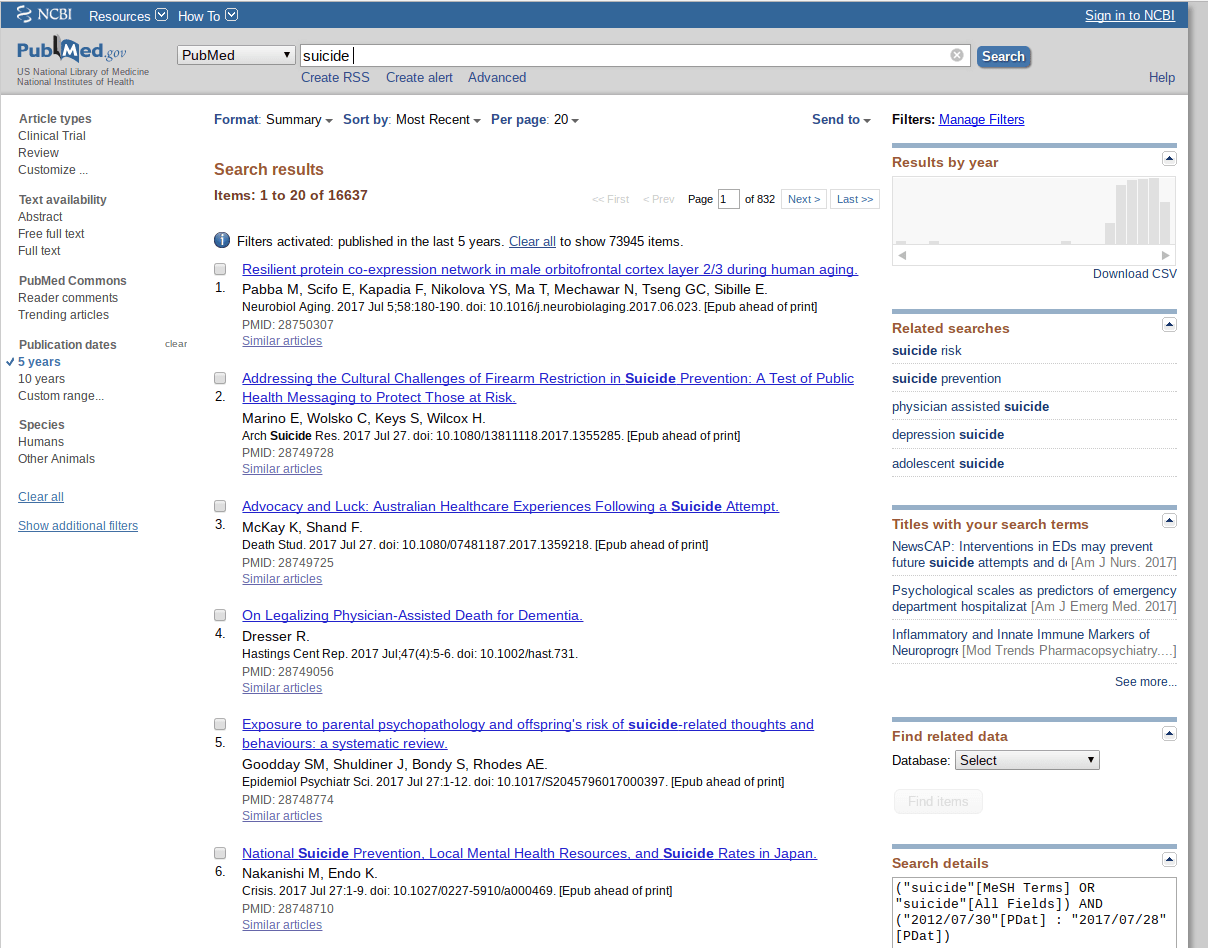Screen dimensions: 1208x948
Task: Open the database selector showing PubMed
Action: coord(235,54)
